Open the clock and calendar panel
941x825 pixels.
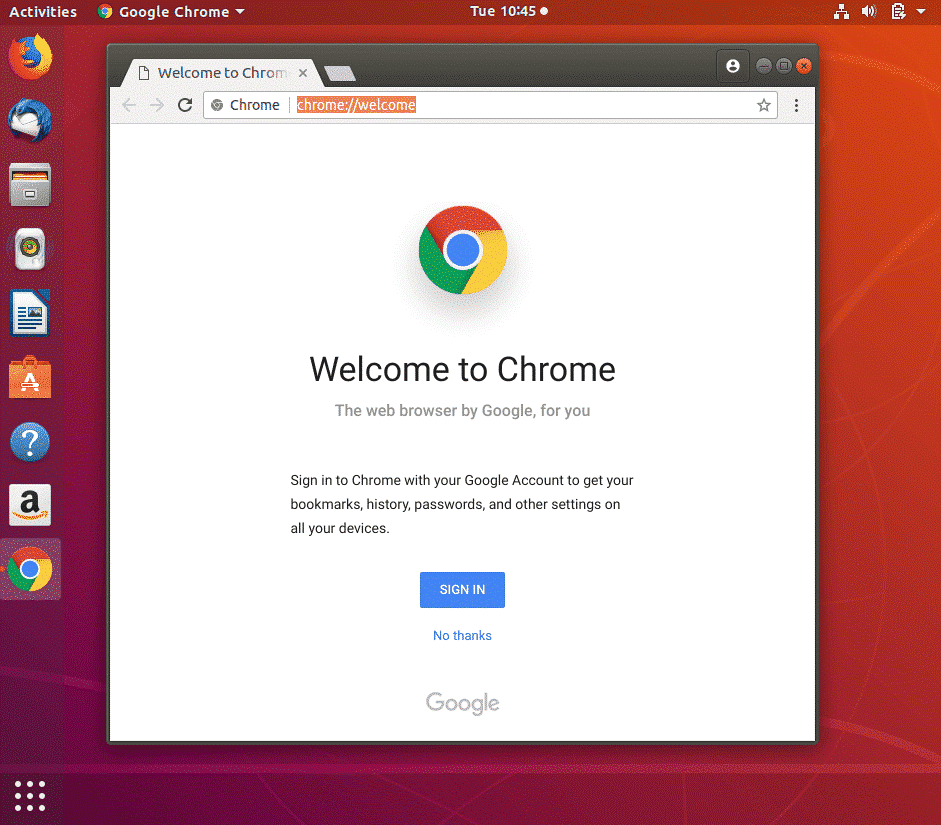pos(509,11)
